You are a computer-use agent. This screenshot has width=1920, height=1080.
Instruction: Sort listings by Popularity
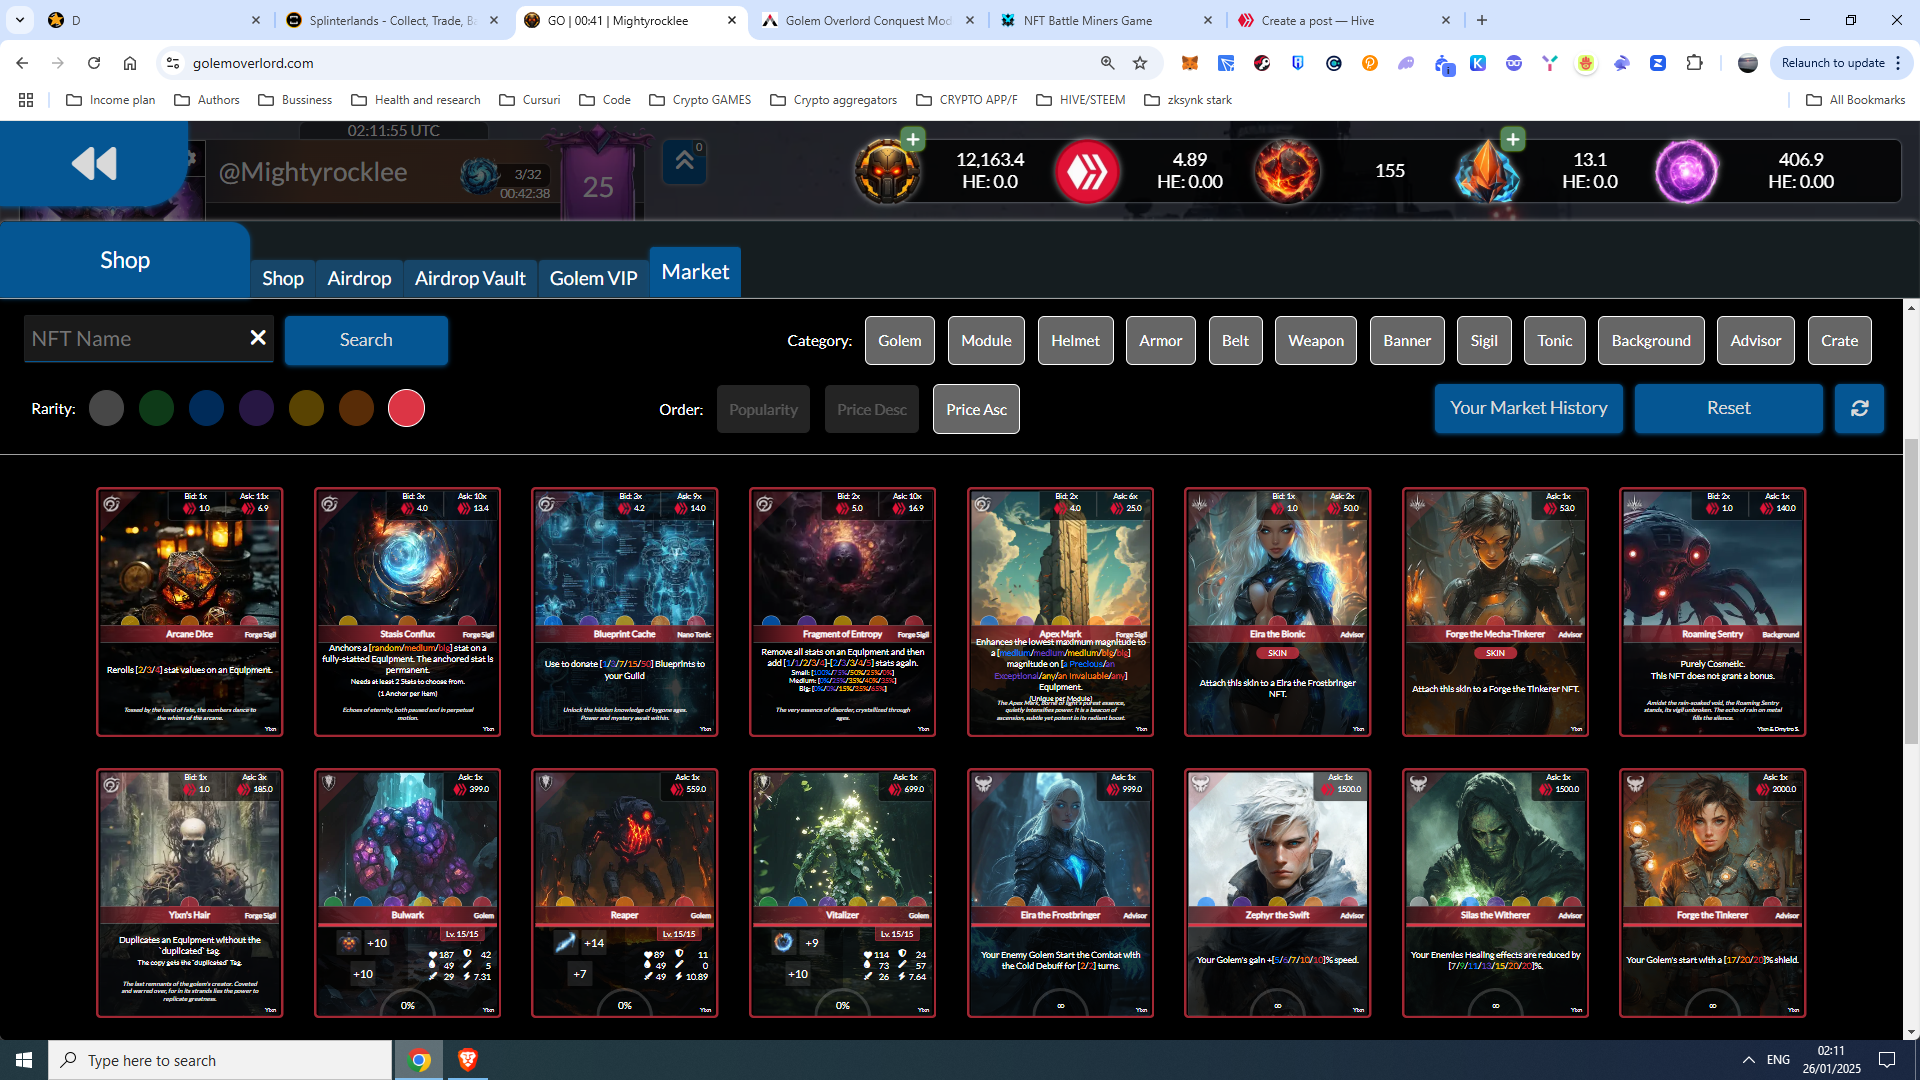(x=763, y=409)
